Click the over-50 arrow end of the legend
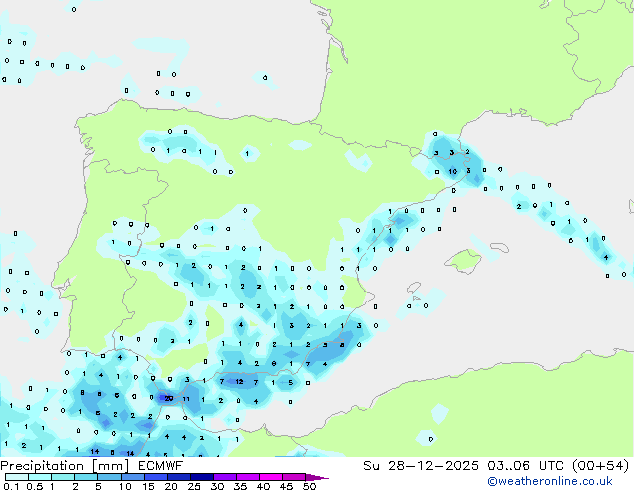The image size is (634, 490). (317, 477)
